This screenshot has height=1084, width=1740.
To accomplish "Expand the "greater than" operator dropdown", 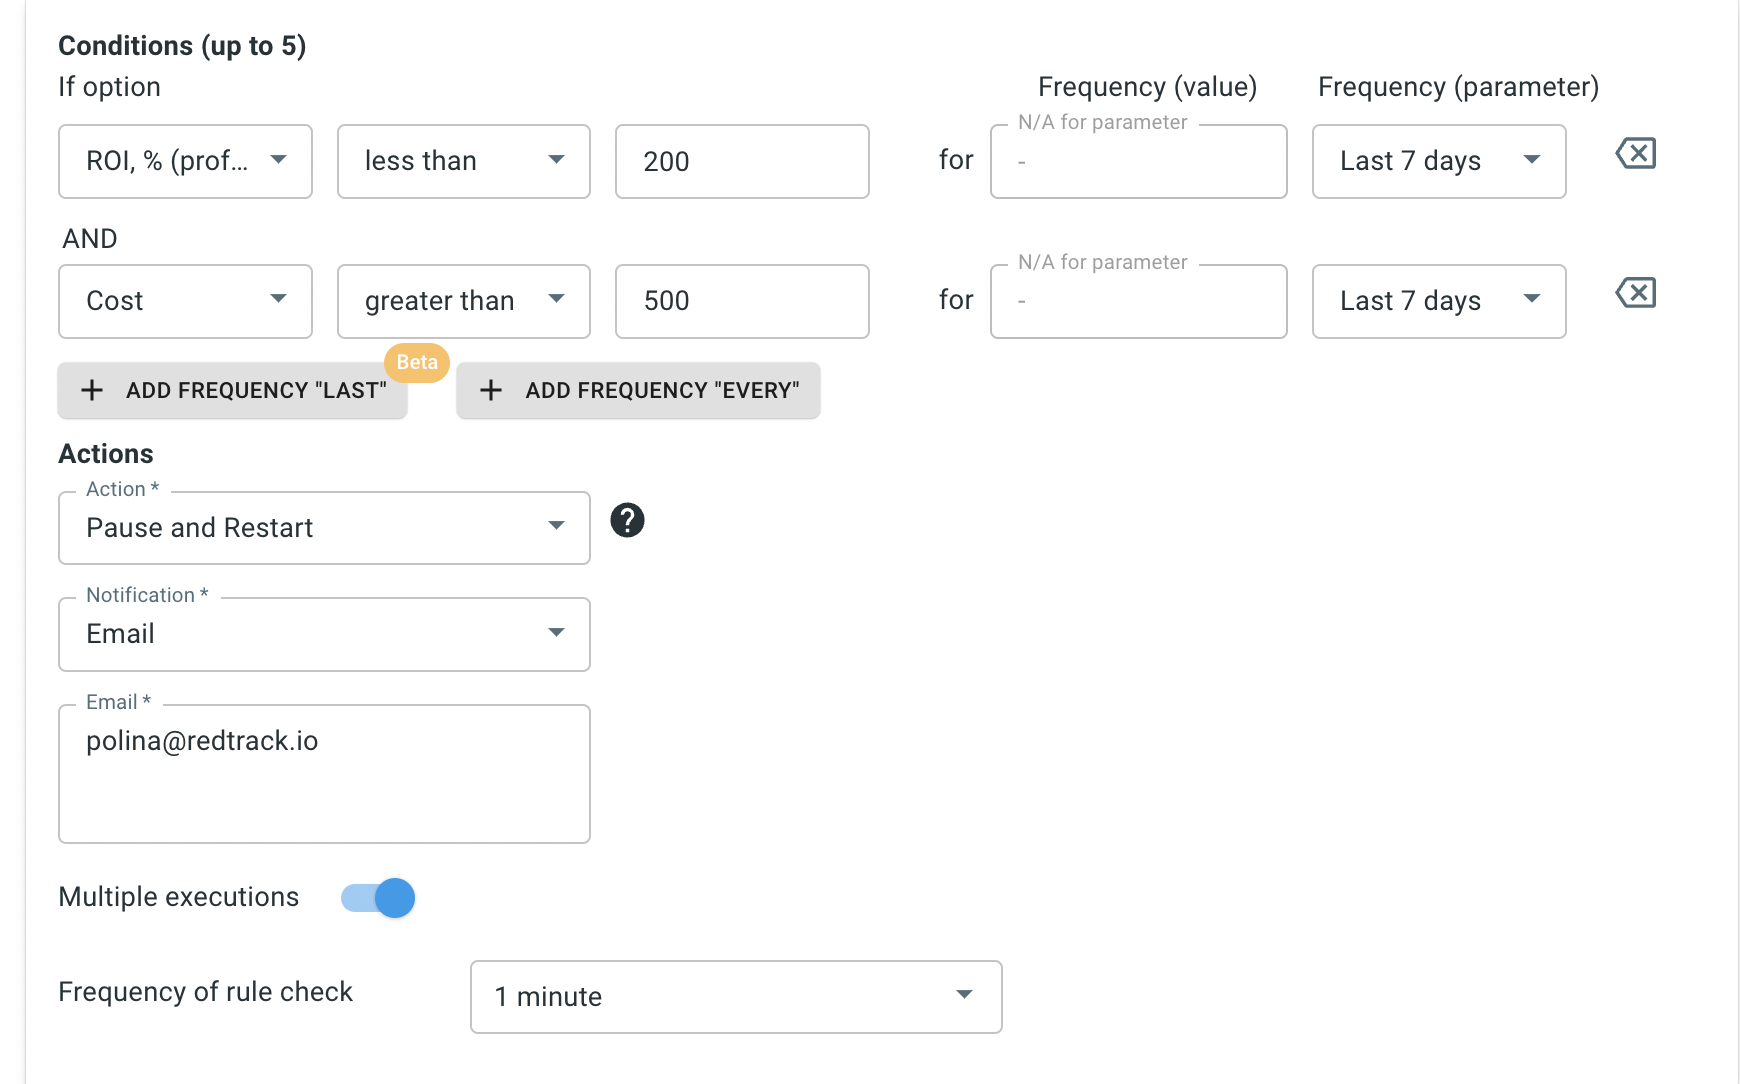I will click(x=464, y=301).
